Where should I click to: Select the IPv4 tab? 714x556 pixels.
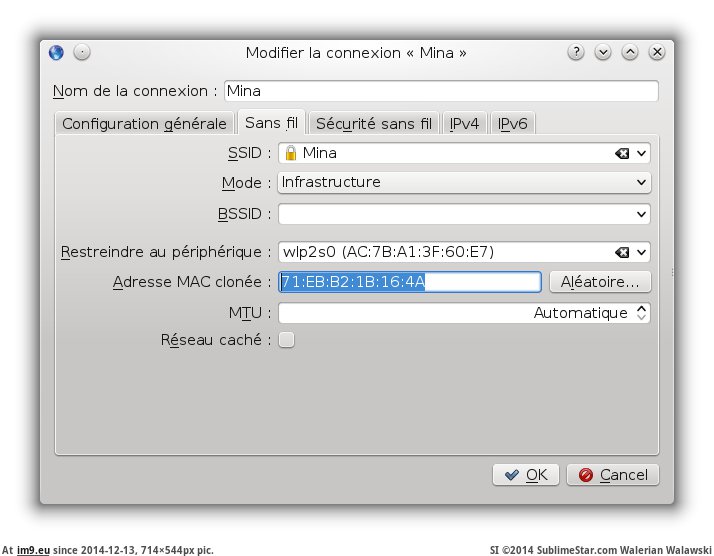pyautogui.click(x=464, y=124)
